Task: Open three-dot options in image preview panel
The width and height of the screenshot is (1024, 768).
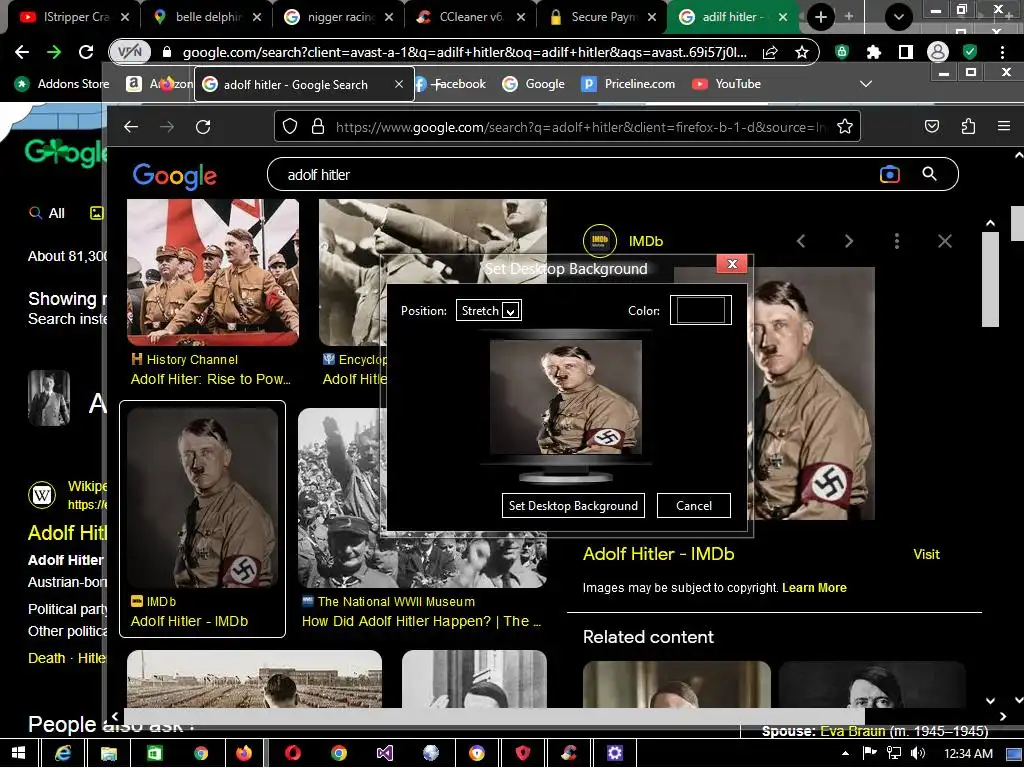Action: [x=897, y=241]
